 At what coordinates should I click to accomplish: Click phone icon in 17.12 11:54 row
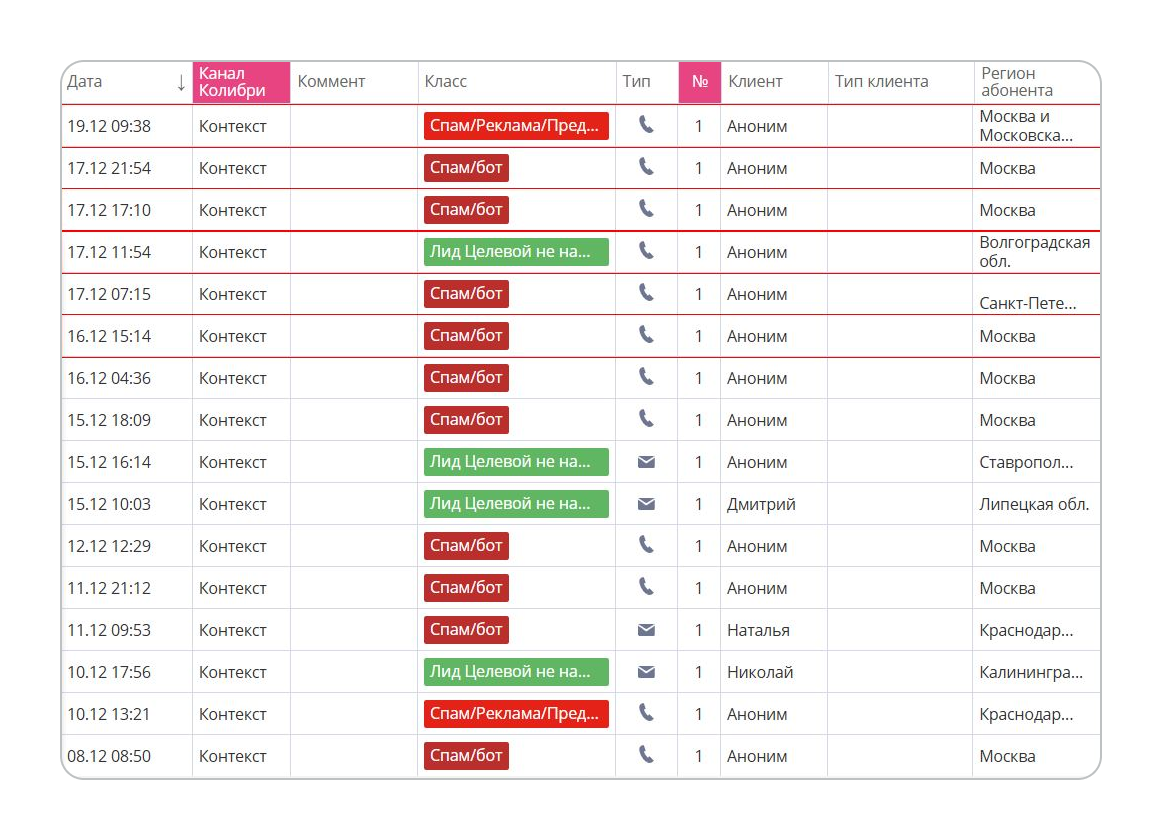click(x=646, y=251)
